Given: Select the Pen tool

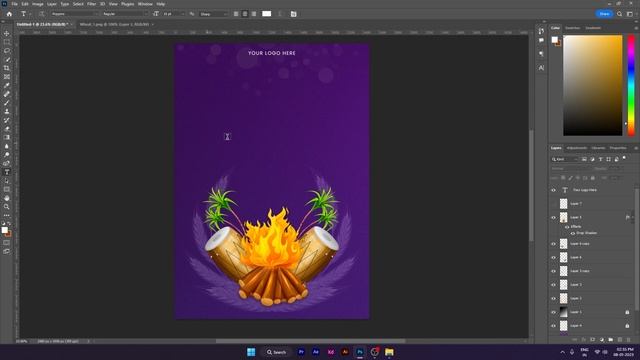Looking at the screenshot, I should tap(7, 163).
